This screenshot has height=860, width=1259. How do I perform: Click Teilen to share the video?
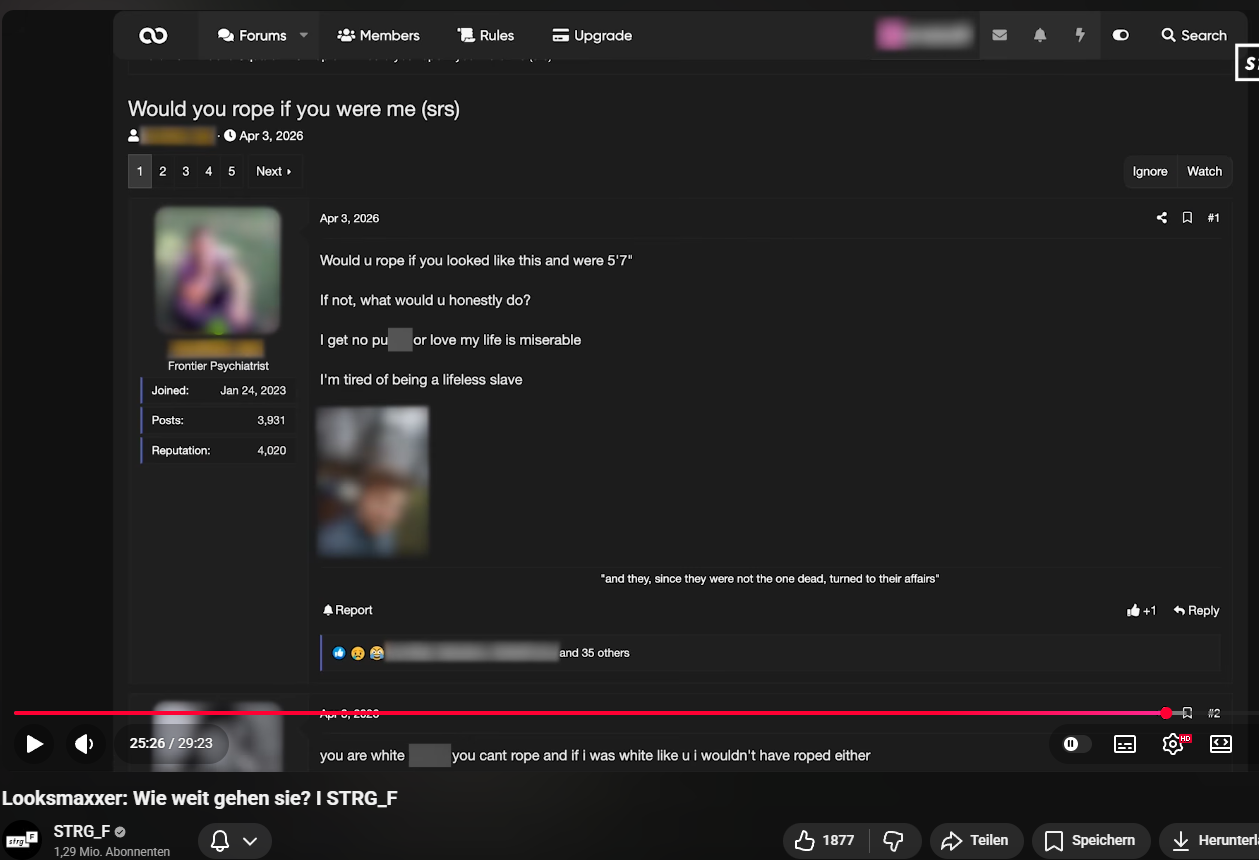pos(976,841)
